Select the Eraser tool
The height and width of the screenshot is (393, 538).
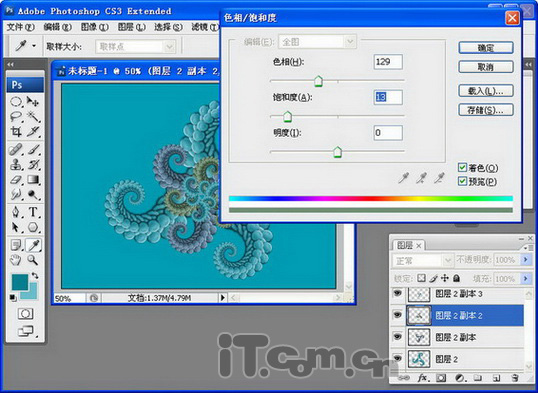click(x=16, y=180)
